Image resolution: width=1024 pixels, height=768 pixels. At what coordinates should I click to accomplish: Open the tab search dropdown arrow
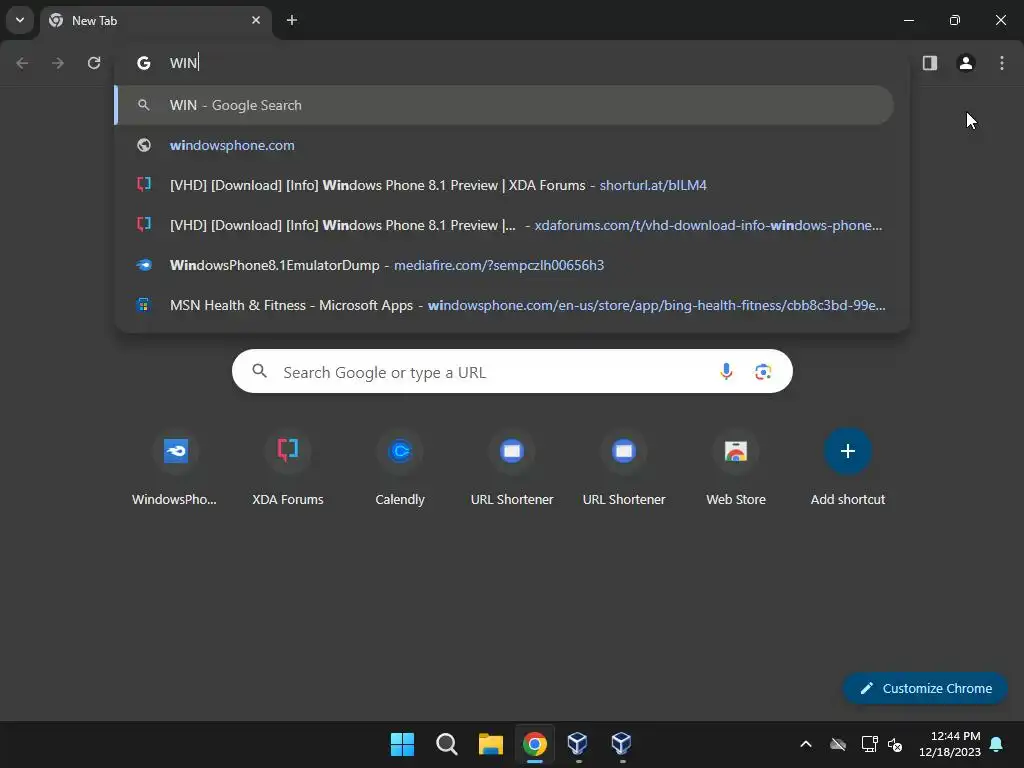(20, 20)
